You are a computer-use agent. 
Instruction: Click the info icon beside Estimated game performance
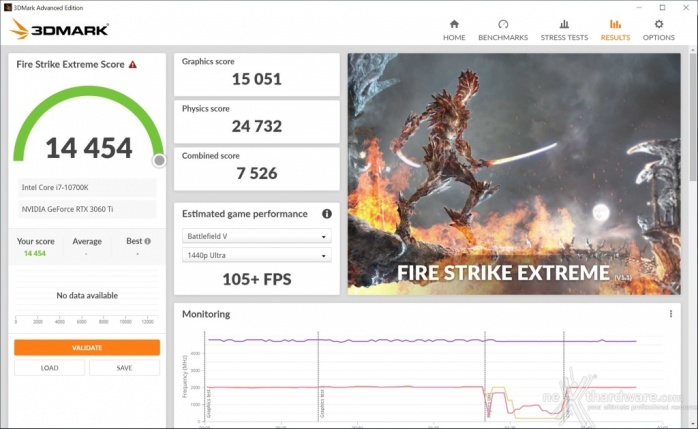click(x=327, y=214)
